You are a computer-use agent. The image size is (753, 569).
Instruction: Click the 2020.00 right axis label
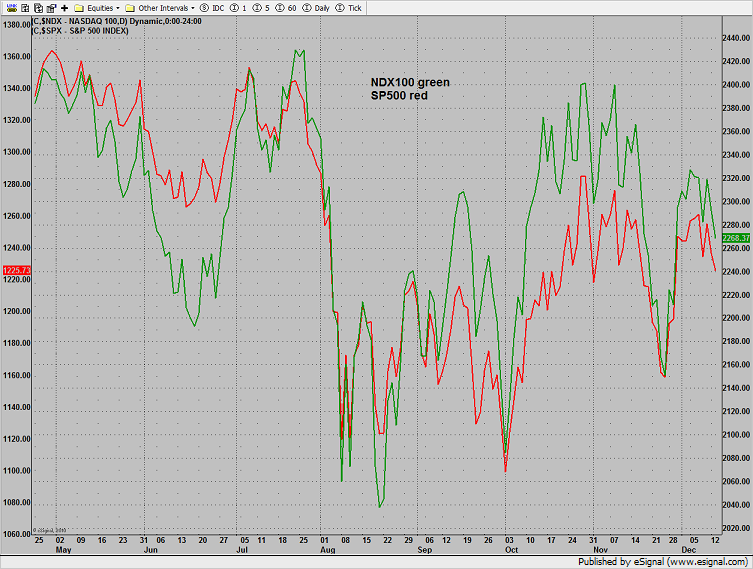tap(736, 528)
